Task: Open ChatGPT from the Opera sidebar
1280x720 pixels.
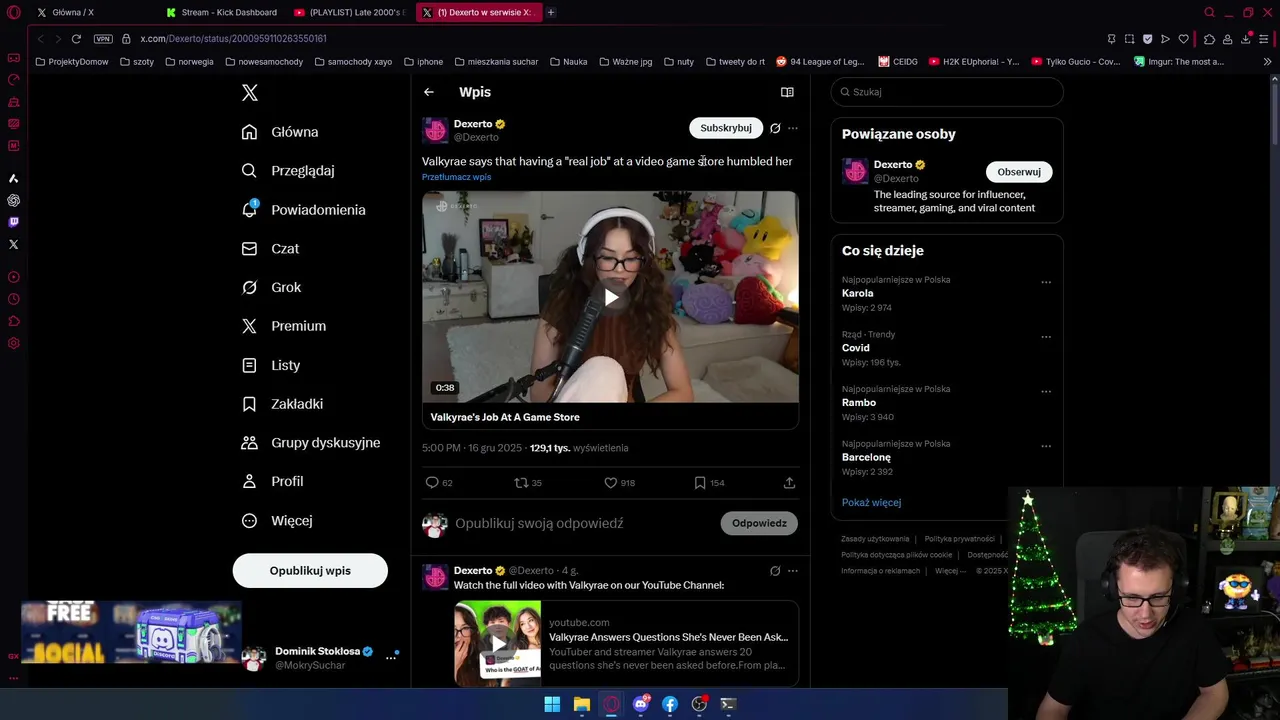Action: coord(14,200)
